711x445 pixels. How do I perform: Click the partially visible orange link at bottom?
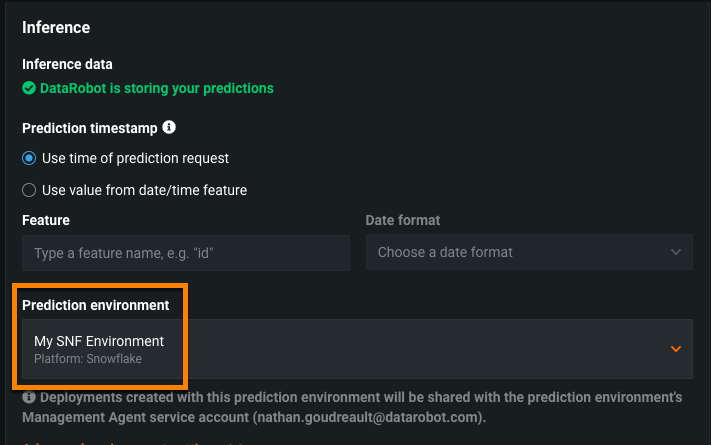click(120, 442)
